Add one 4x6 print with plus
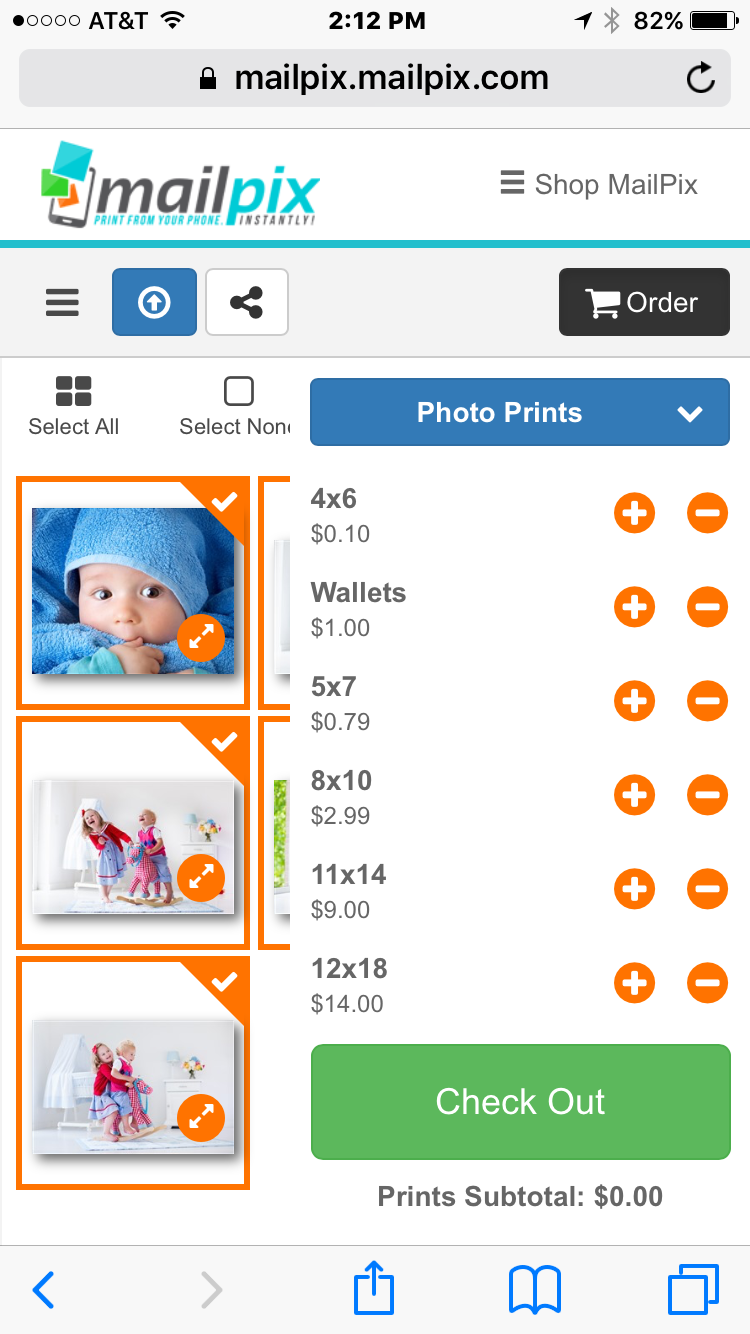Viewport: 750px width, 1334px height. point(634,514)
